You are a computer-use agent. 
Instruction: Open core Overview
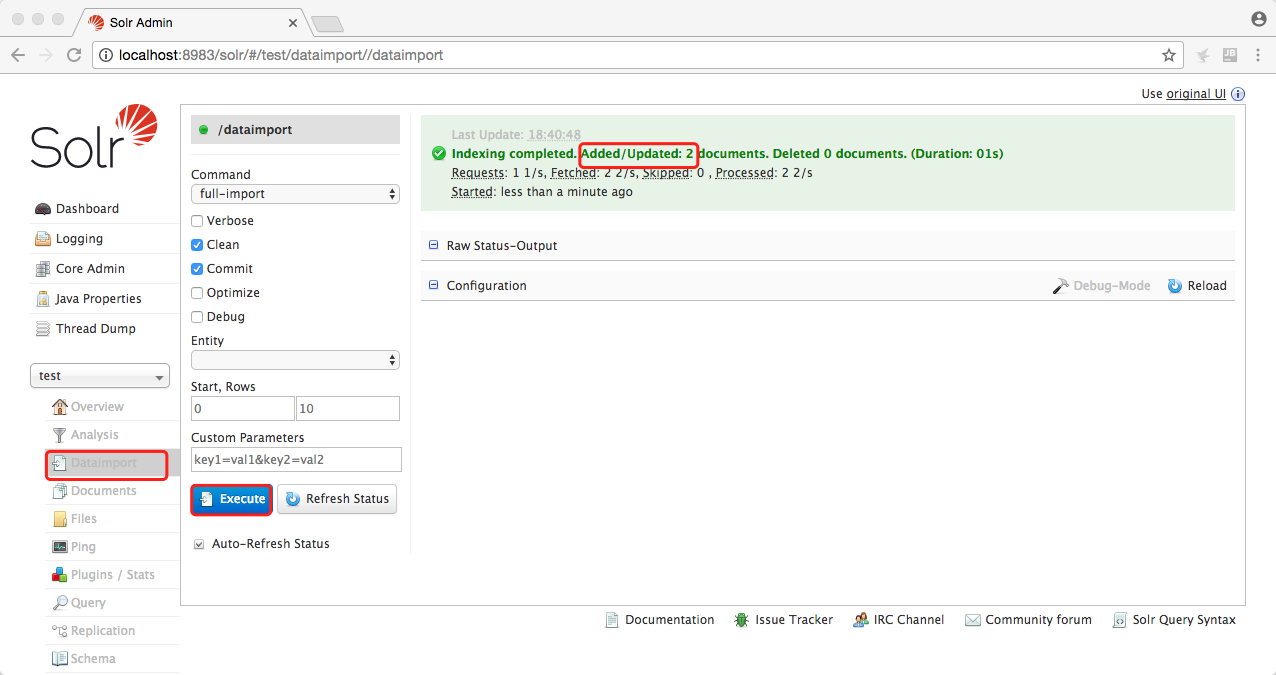click(x=97, y=407)
